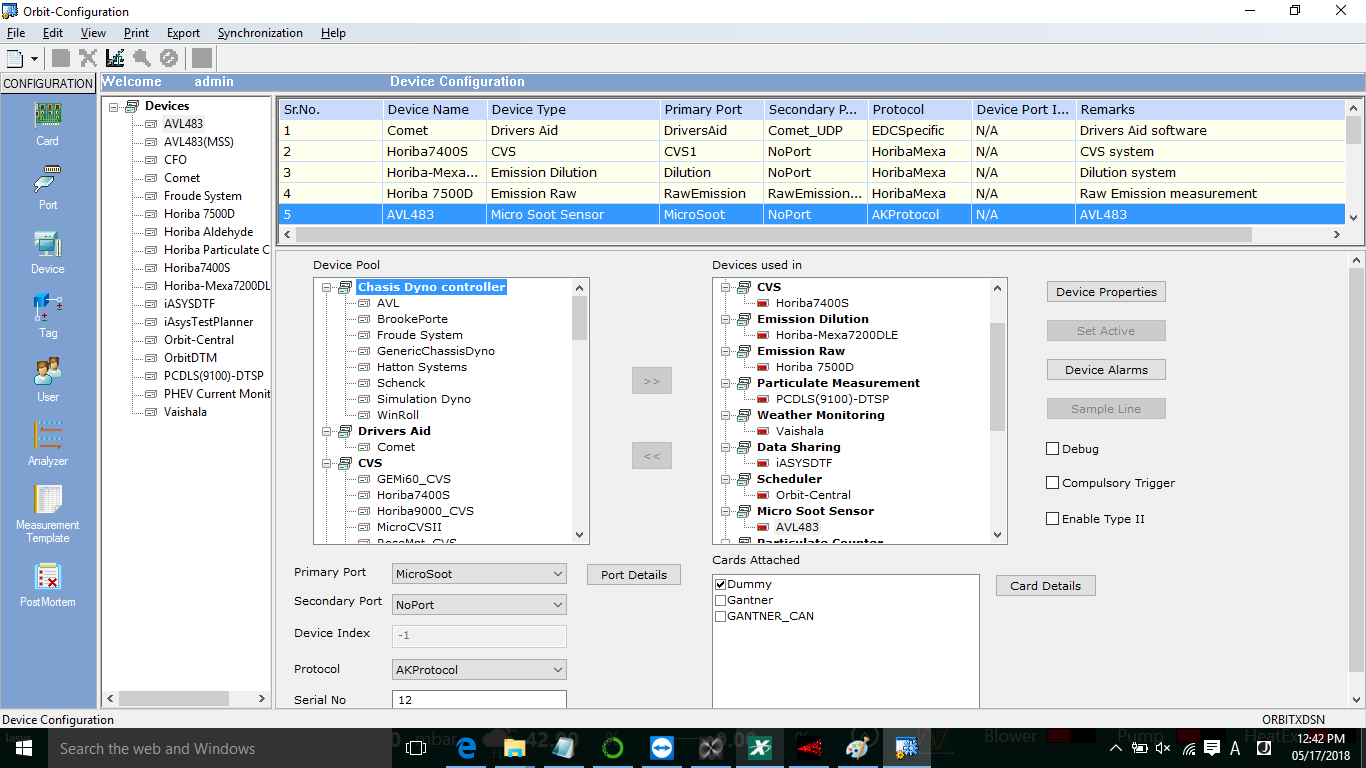Click the Windows Start button
Screen dimensions: 1366x768
[23, 748]
